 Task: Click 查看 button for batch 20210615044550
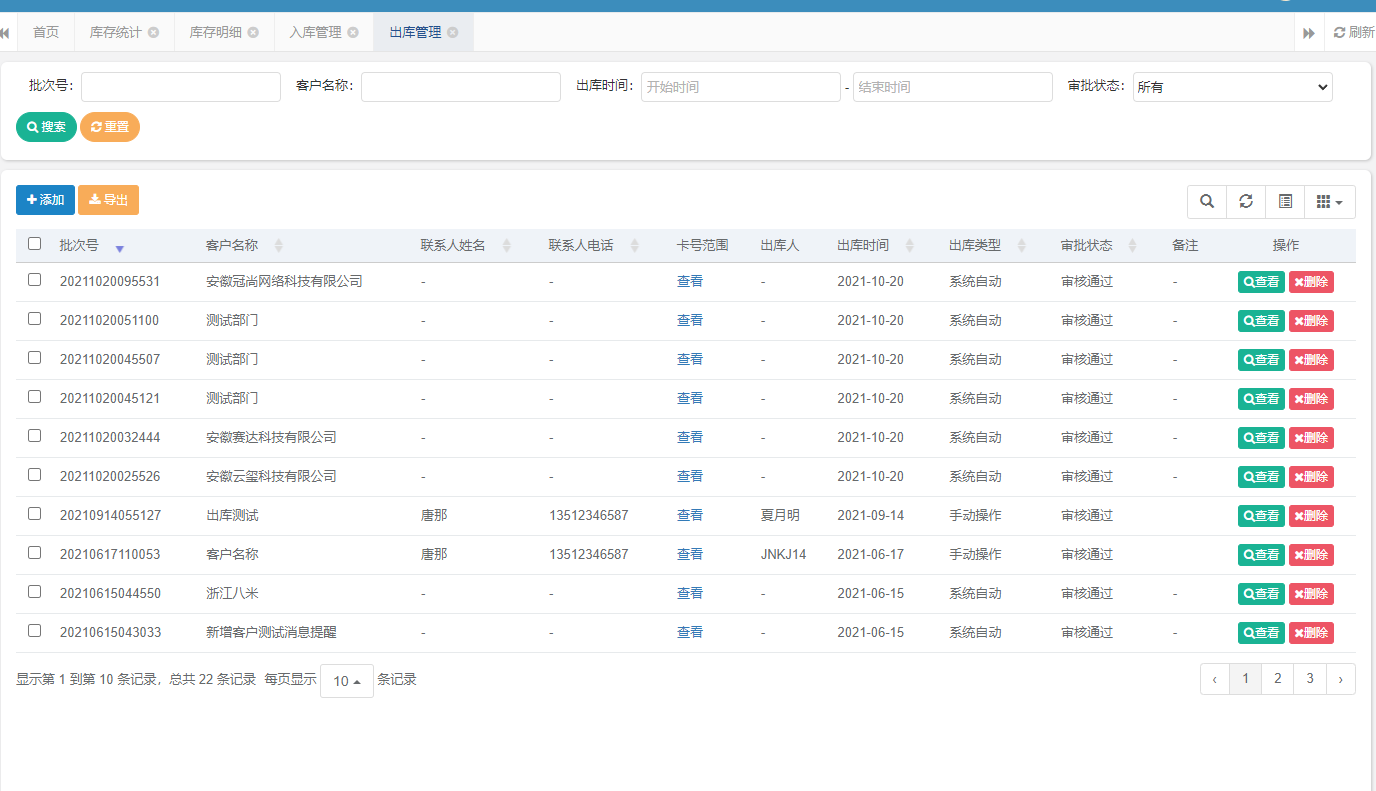[x=1261, y=594]
